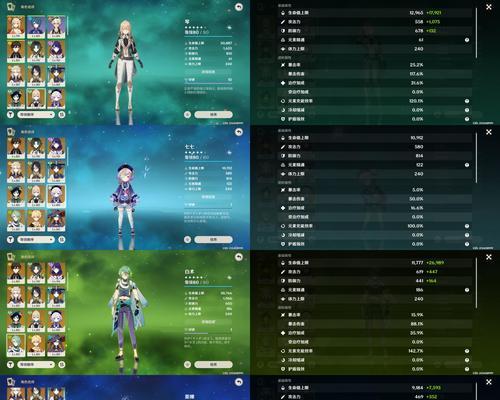Viewport: 500px width, 400px height.
Task: Click the help icon beside energy recharge 142.7%
Action: coord(467,351)
